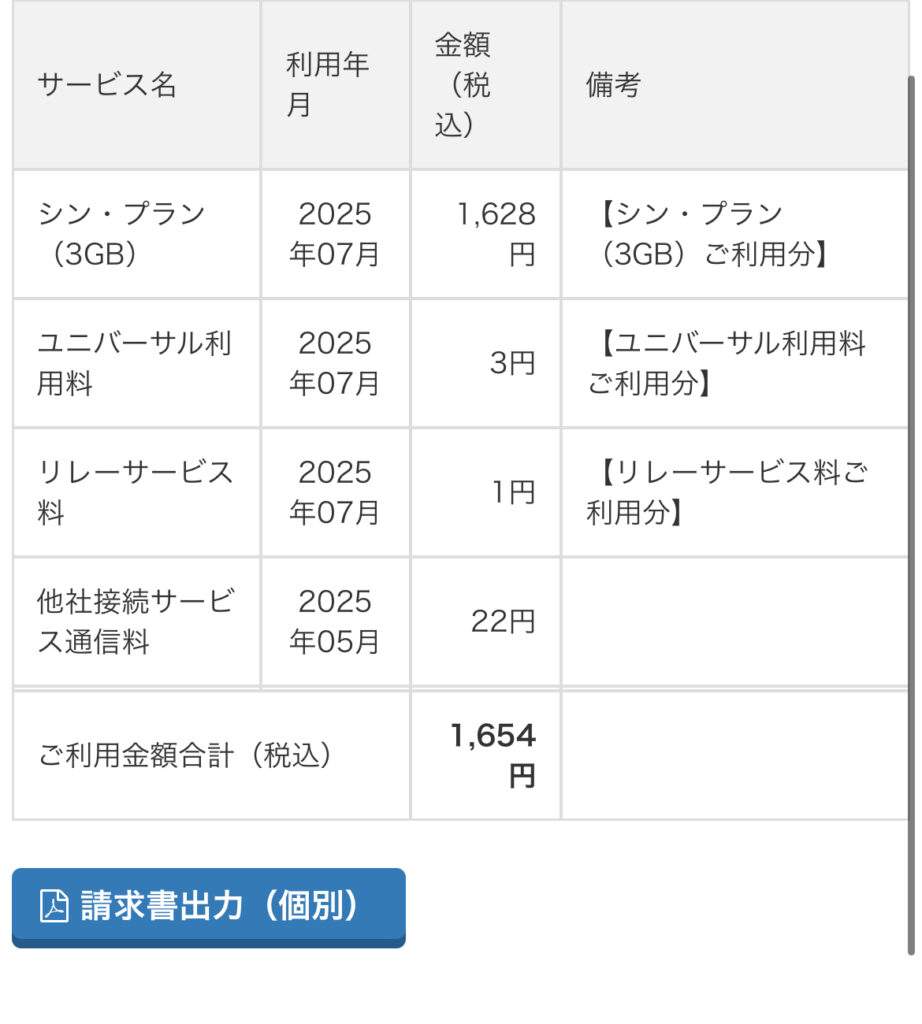Click the 【ユニバーサル利用料ご利用分】 remark cell
Image resolution: width=922 pixels, height=1024 pixels.
pos(735,363)
